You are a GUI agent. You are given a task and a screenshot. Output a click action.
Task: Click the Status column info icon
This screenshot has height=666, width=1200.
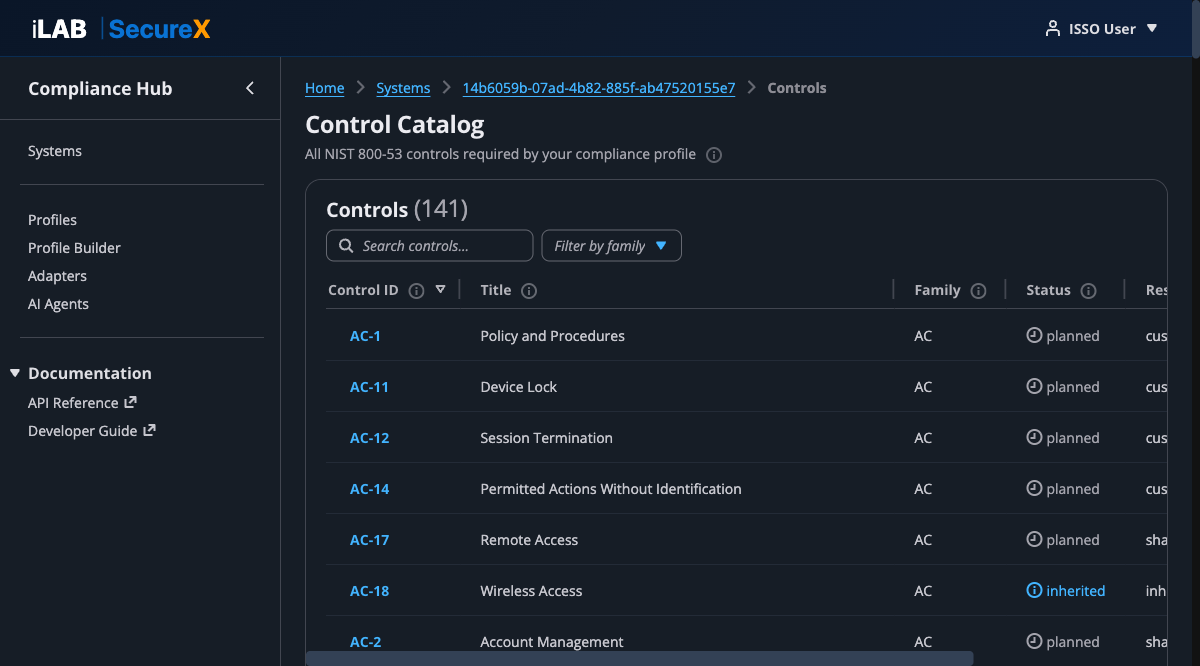point(1089,291)
